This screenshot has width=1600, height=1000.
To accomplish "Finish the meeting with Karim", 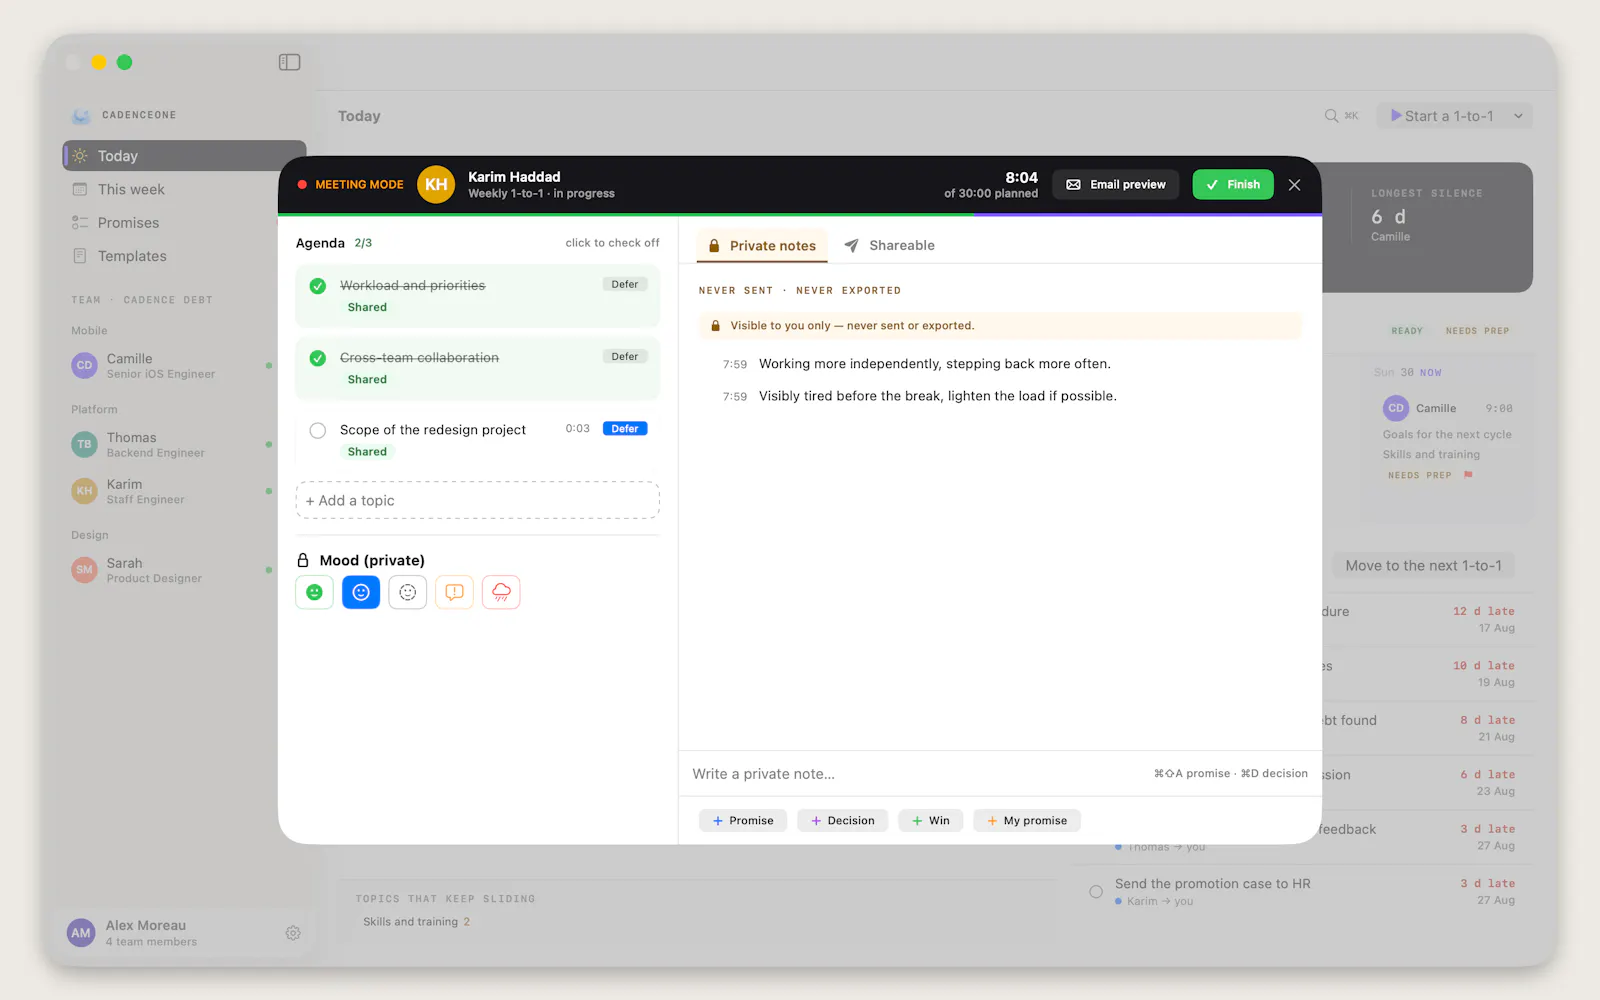I will point(1233,185).
